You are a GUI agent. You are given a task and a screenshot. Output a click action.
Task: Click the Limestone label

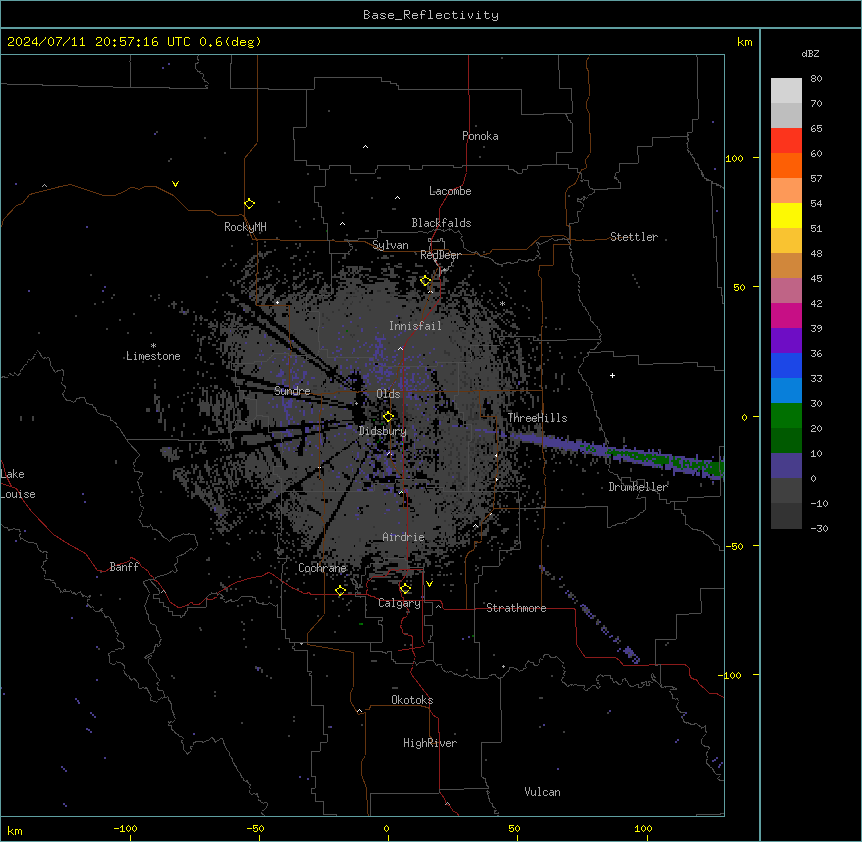click(x=153, y=356)
